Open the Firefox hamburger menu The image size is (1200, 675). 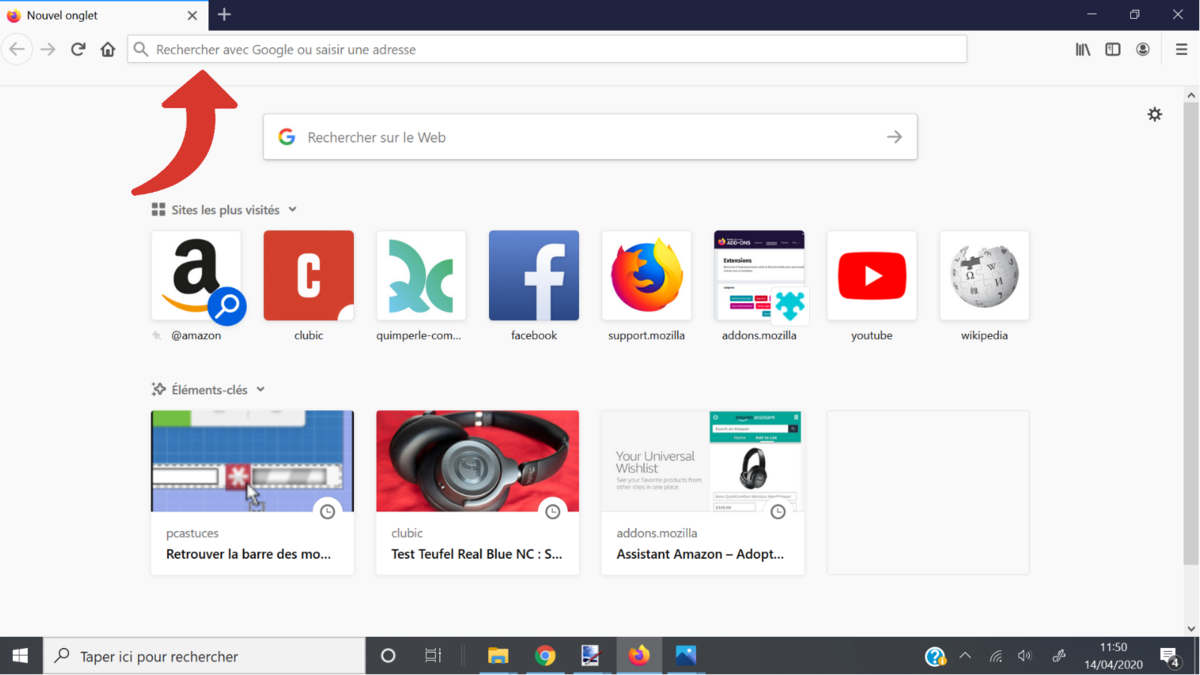click(1181, 49)
